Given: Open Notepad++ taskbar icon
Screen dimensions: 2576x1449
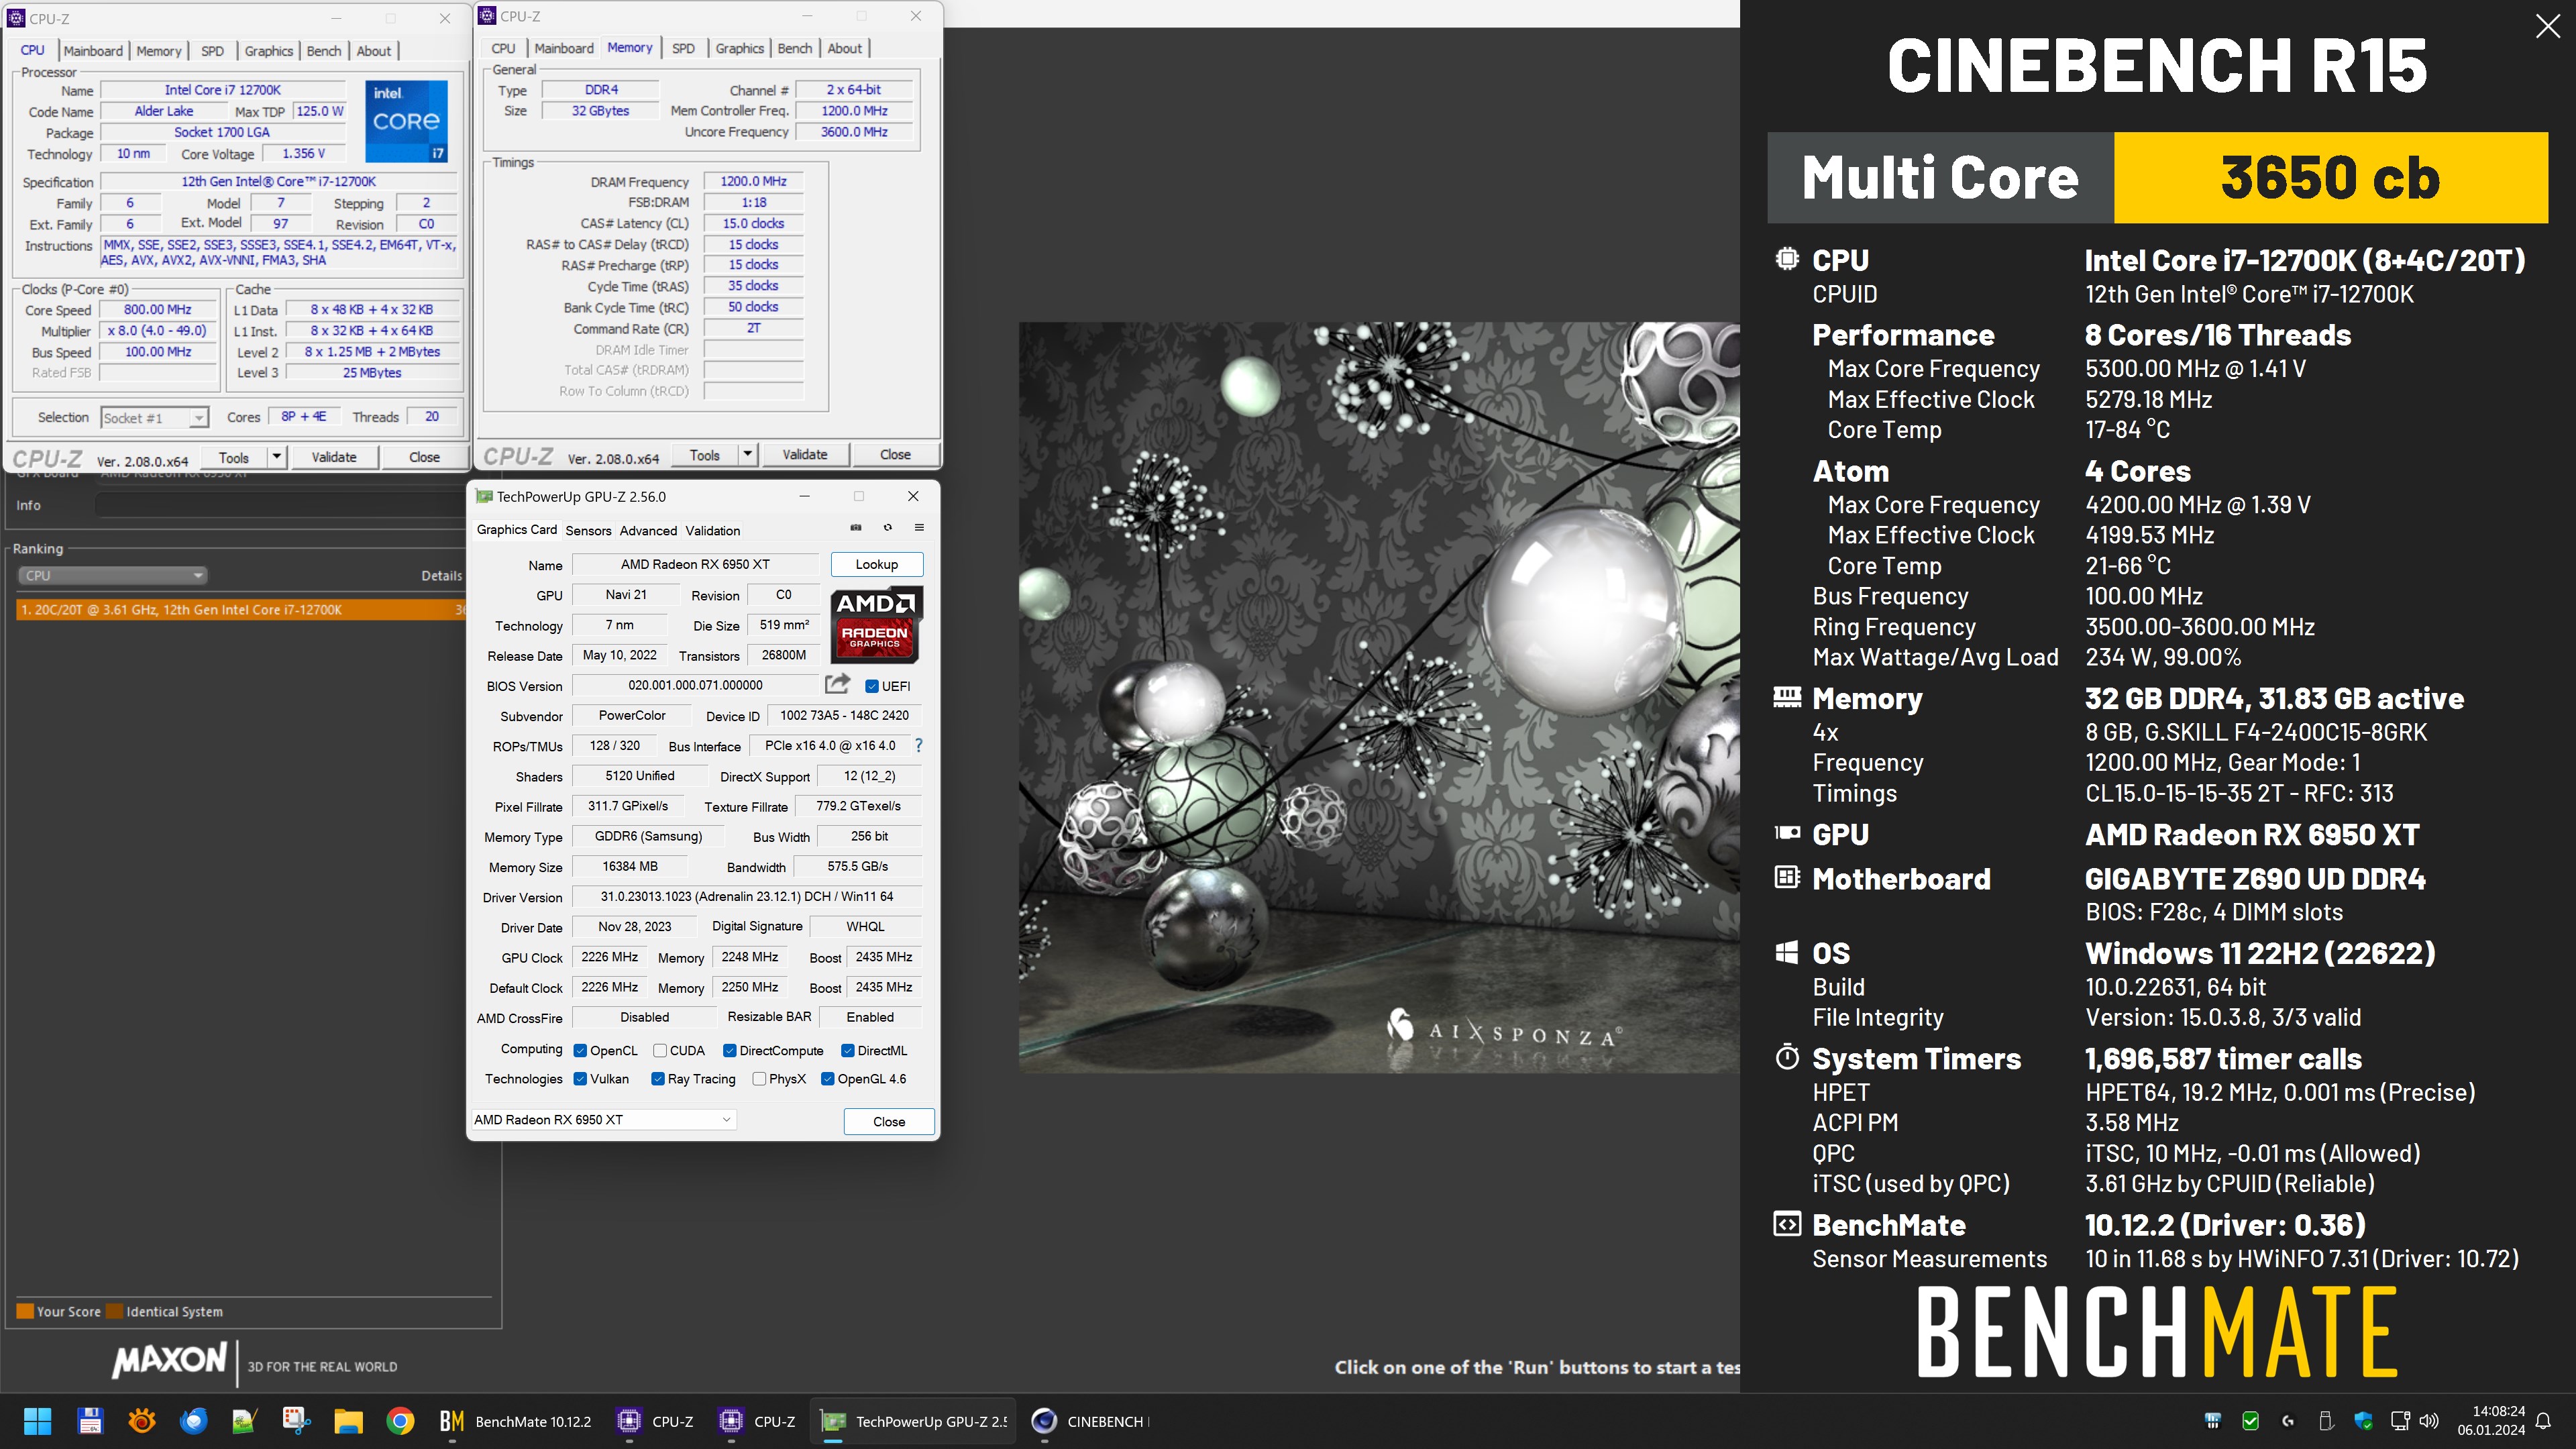Looking at the screenshot, I should pyautogui.click(x=245, y=1421).
